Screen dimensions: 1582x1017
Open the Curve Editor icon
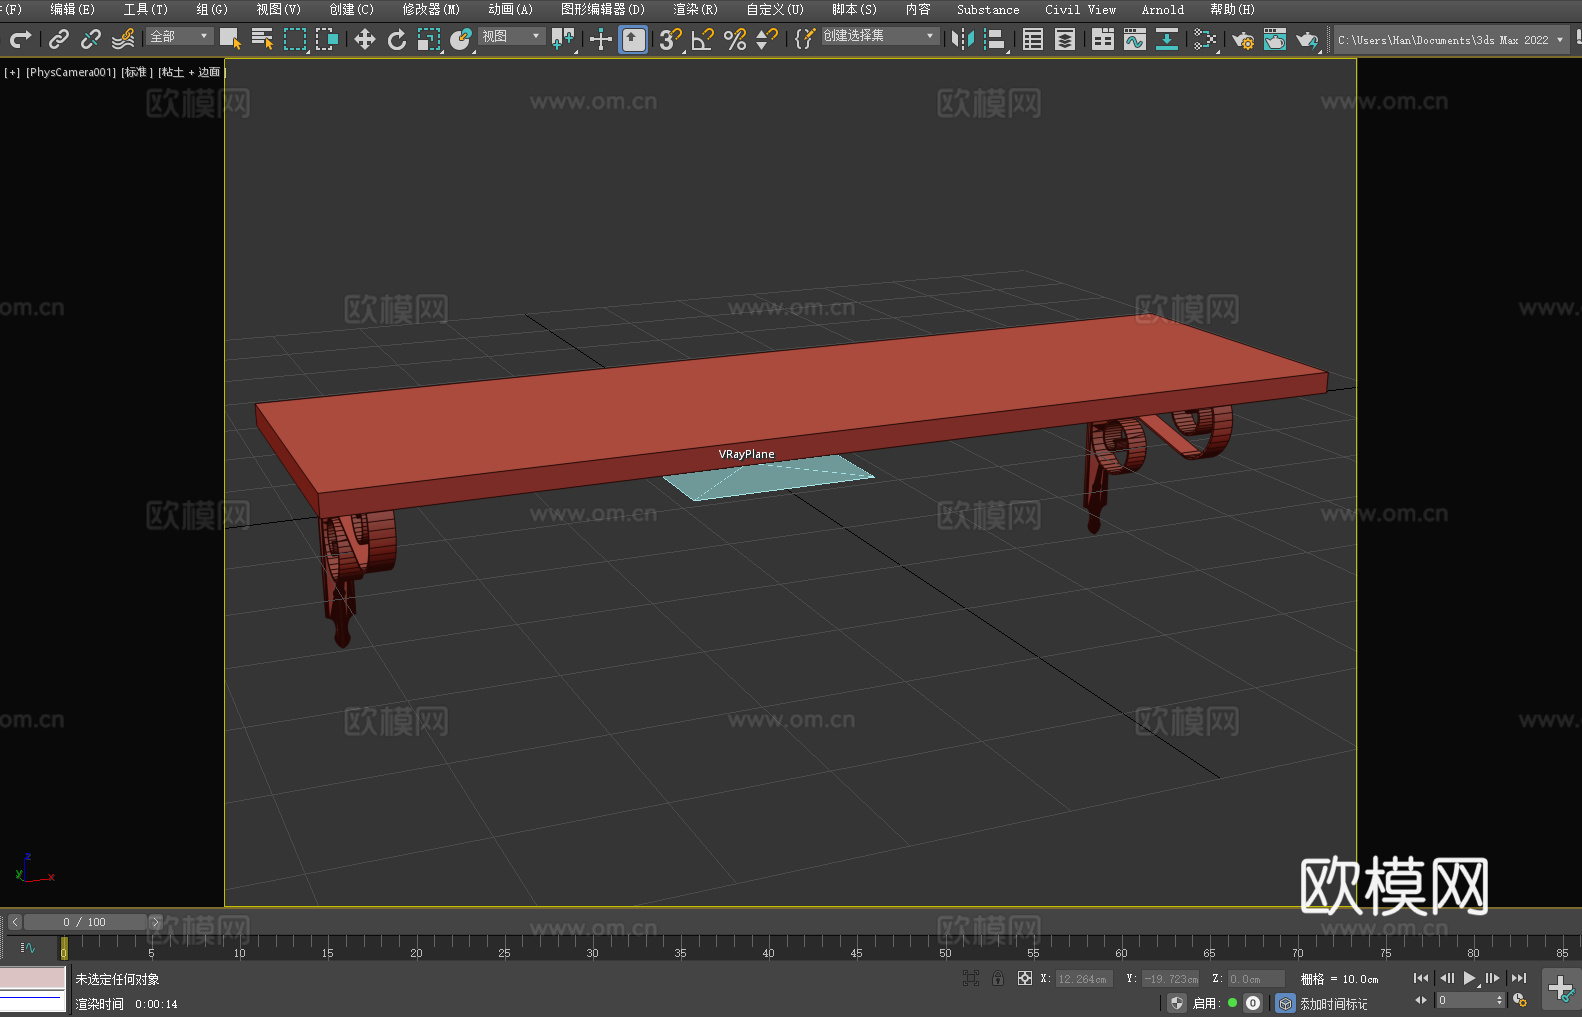(1135, 39)
